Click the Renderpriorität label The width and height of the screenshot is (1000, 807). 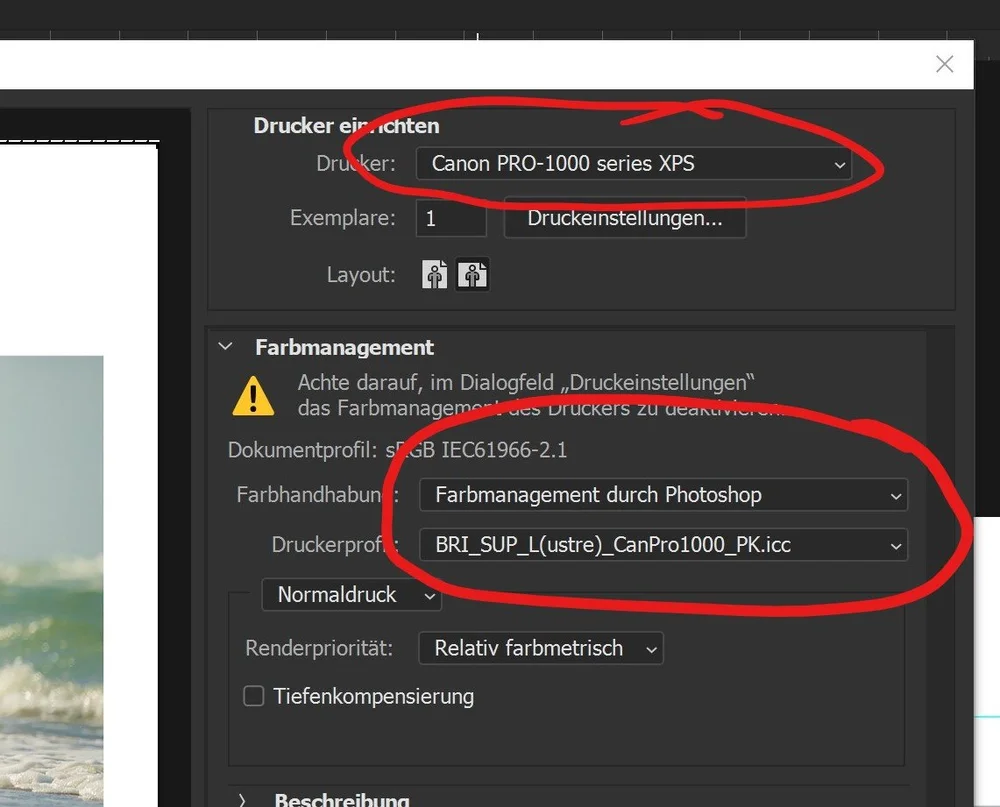[319, 649]
